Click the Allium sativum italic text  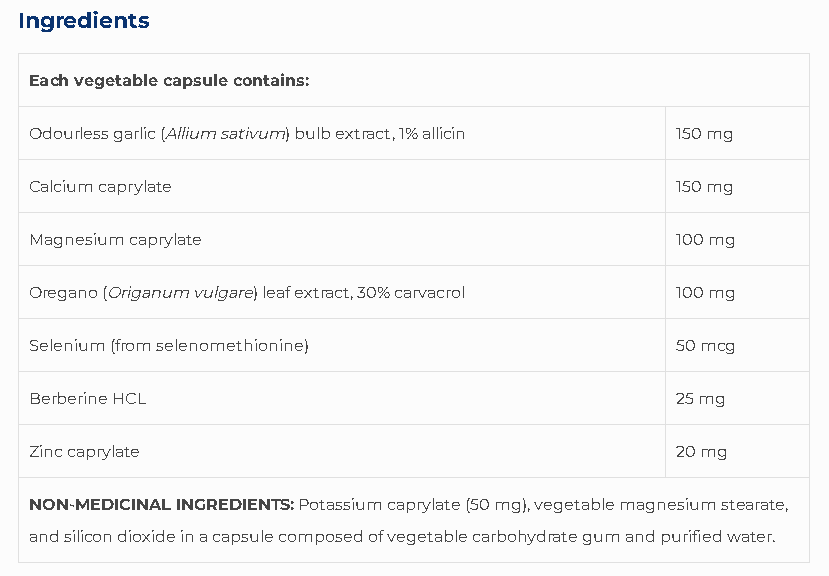(x=226, y=134)
